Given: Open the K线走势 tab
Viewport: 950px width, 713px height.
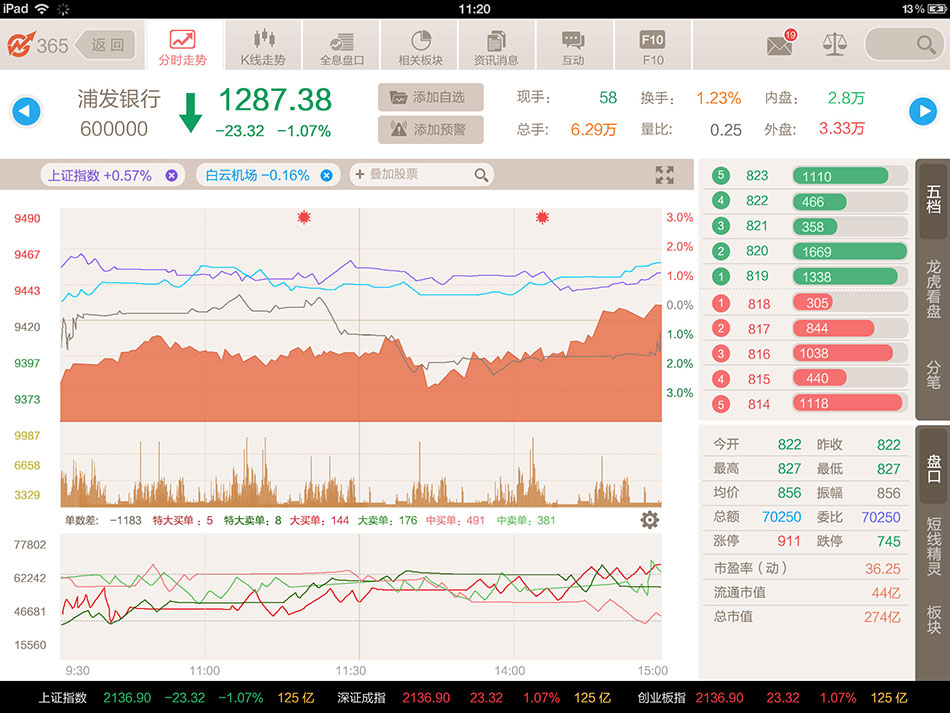Looking at the screenshot, I should point(263,46).
